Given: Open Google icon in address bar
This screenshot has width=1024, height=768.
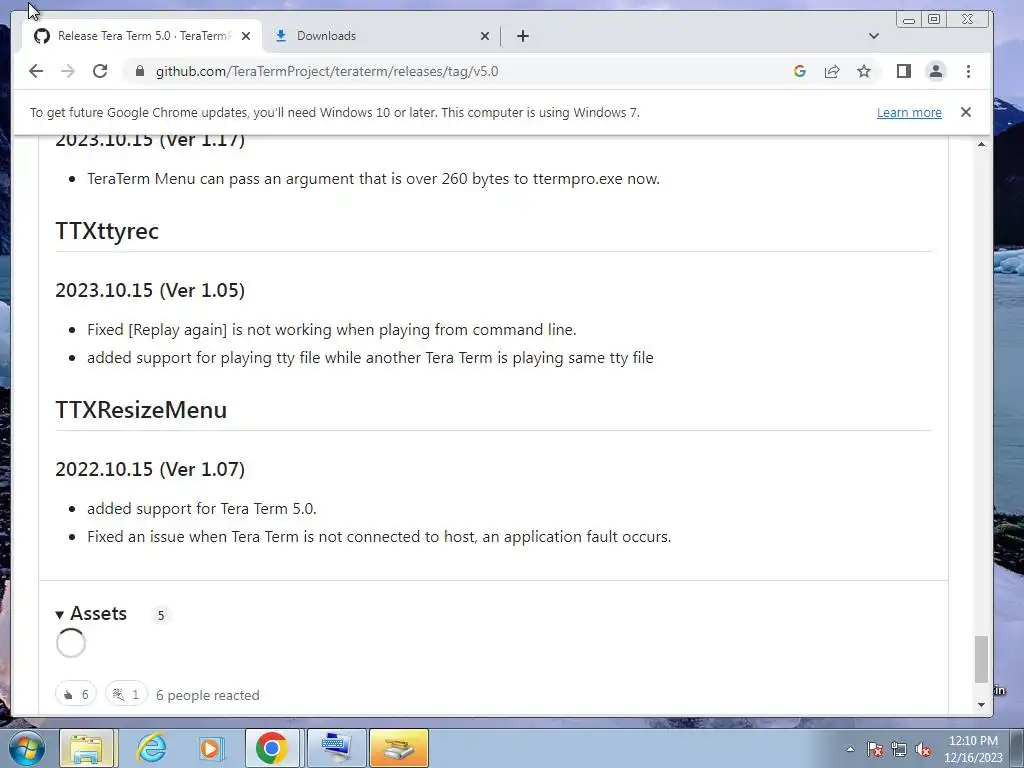Looking at the screenshot, I should [799, 71].
